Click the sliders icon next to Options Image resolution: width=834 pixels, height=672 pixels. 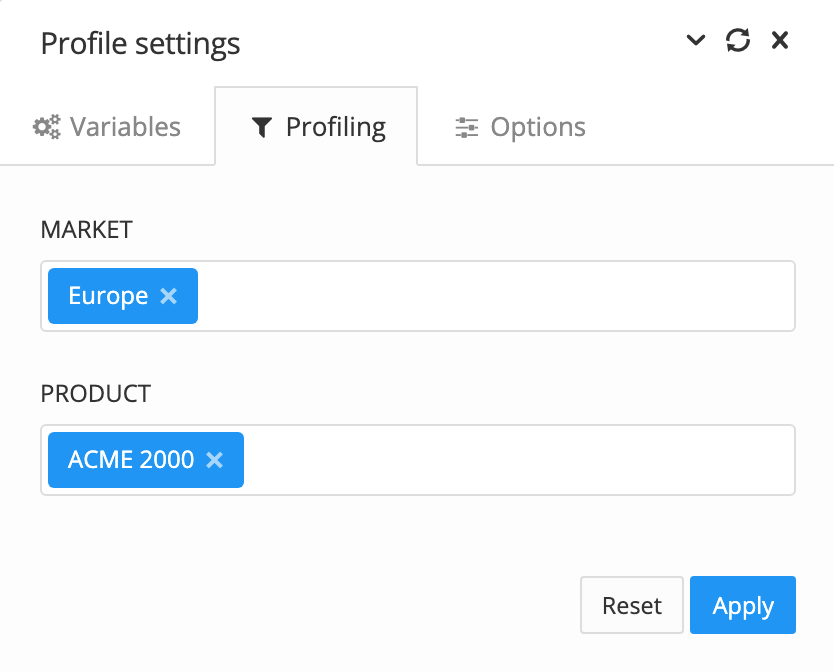pos(465,127)
